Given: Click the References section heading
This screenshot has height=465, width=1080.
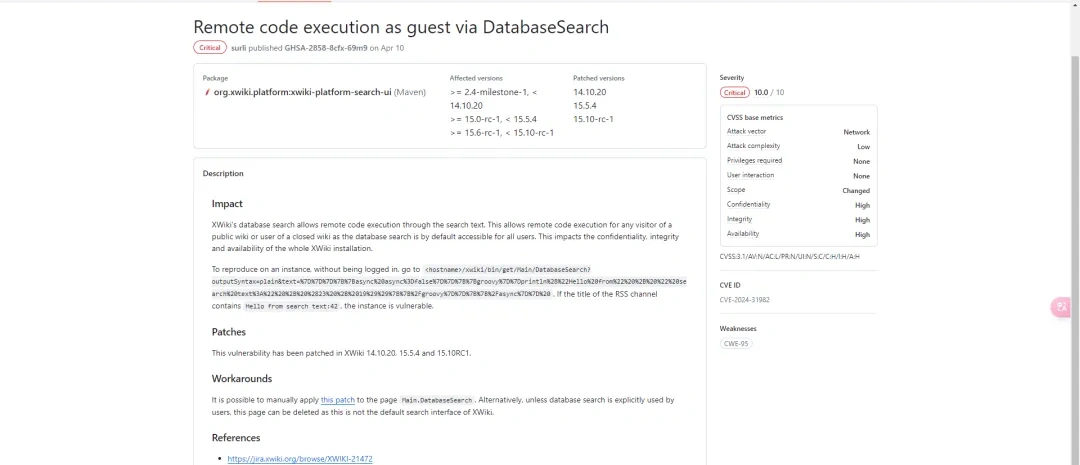Looking at the screenshot, I should pyautogui.click(x=236, y=438).
